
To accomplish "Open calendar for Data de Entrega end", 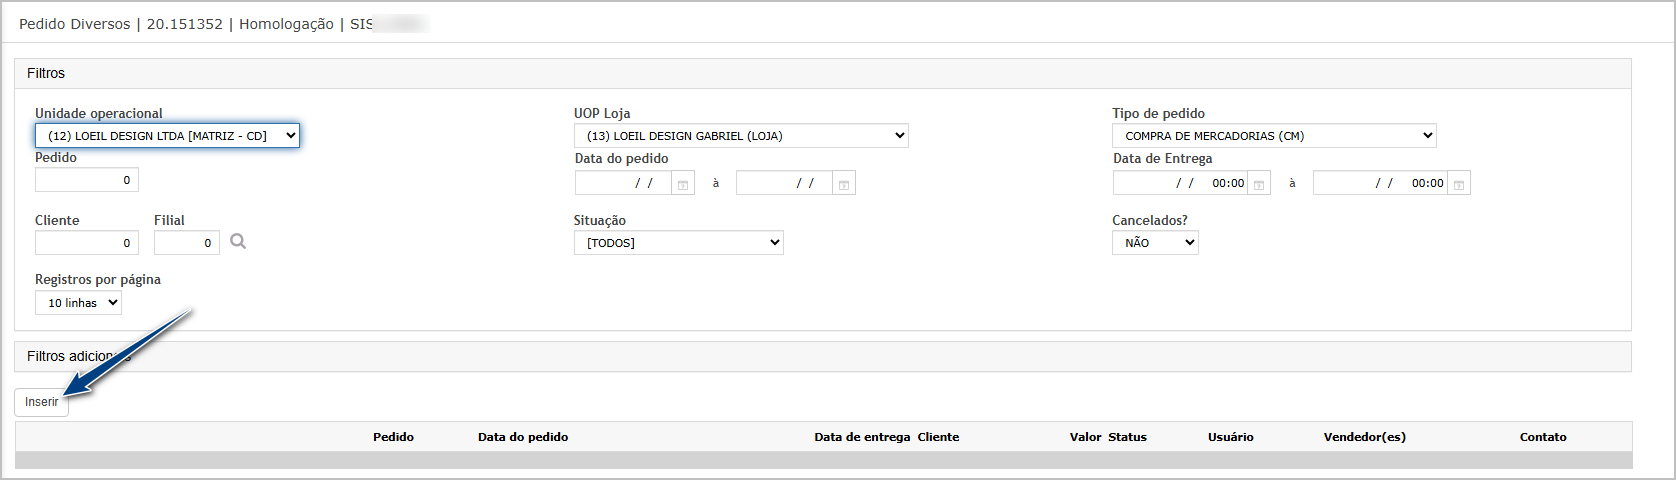I will click(x=1459, y=184).
